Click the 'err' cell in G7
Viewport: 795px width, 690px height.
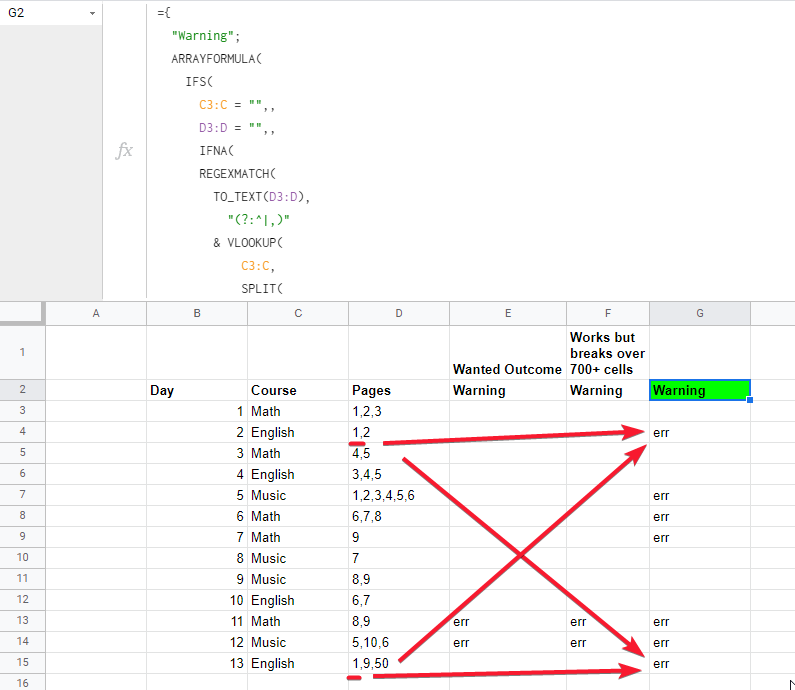700,495
